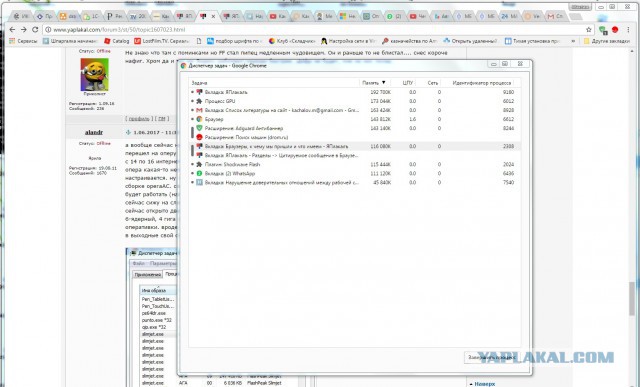Select Вкладка: (2) WhatsApp row

[354, 173]
